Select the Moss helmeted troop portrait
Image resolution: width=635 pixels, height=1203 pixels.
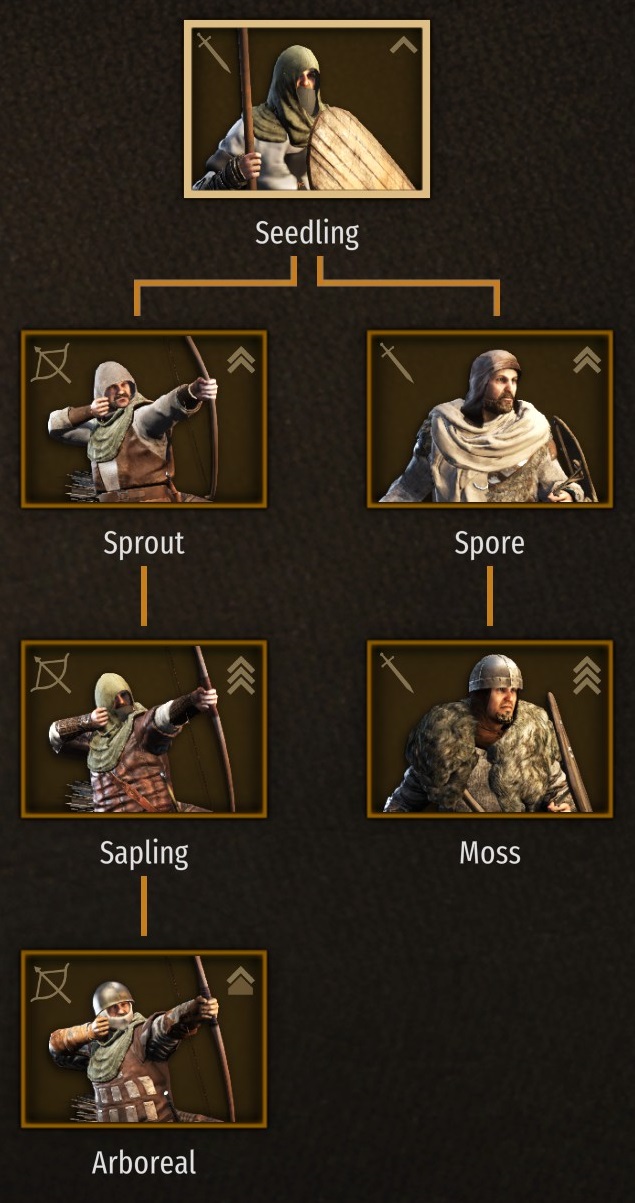tap(490, 729)
